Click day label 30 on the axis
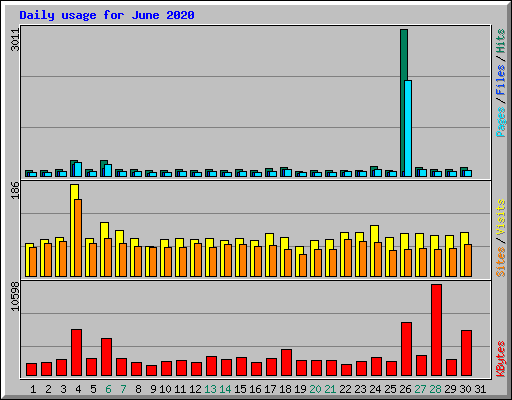The width and height of the screenshot is (512, 400). (465, 389)
